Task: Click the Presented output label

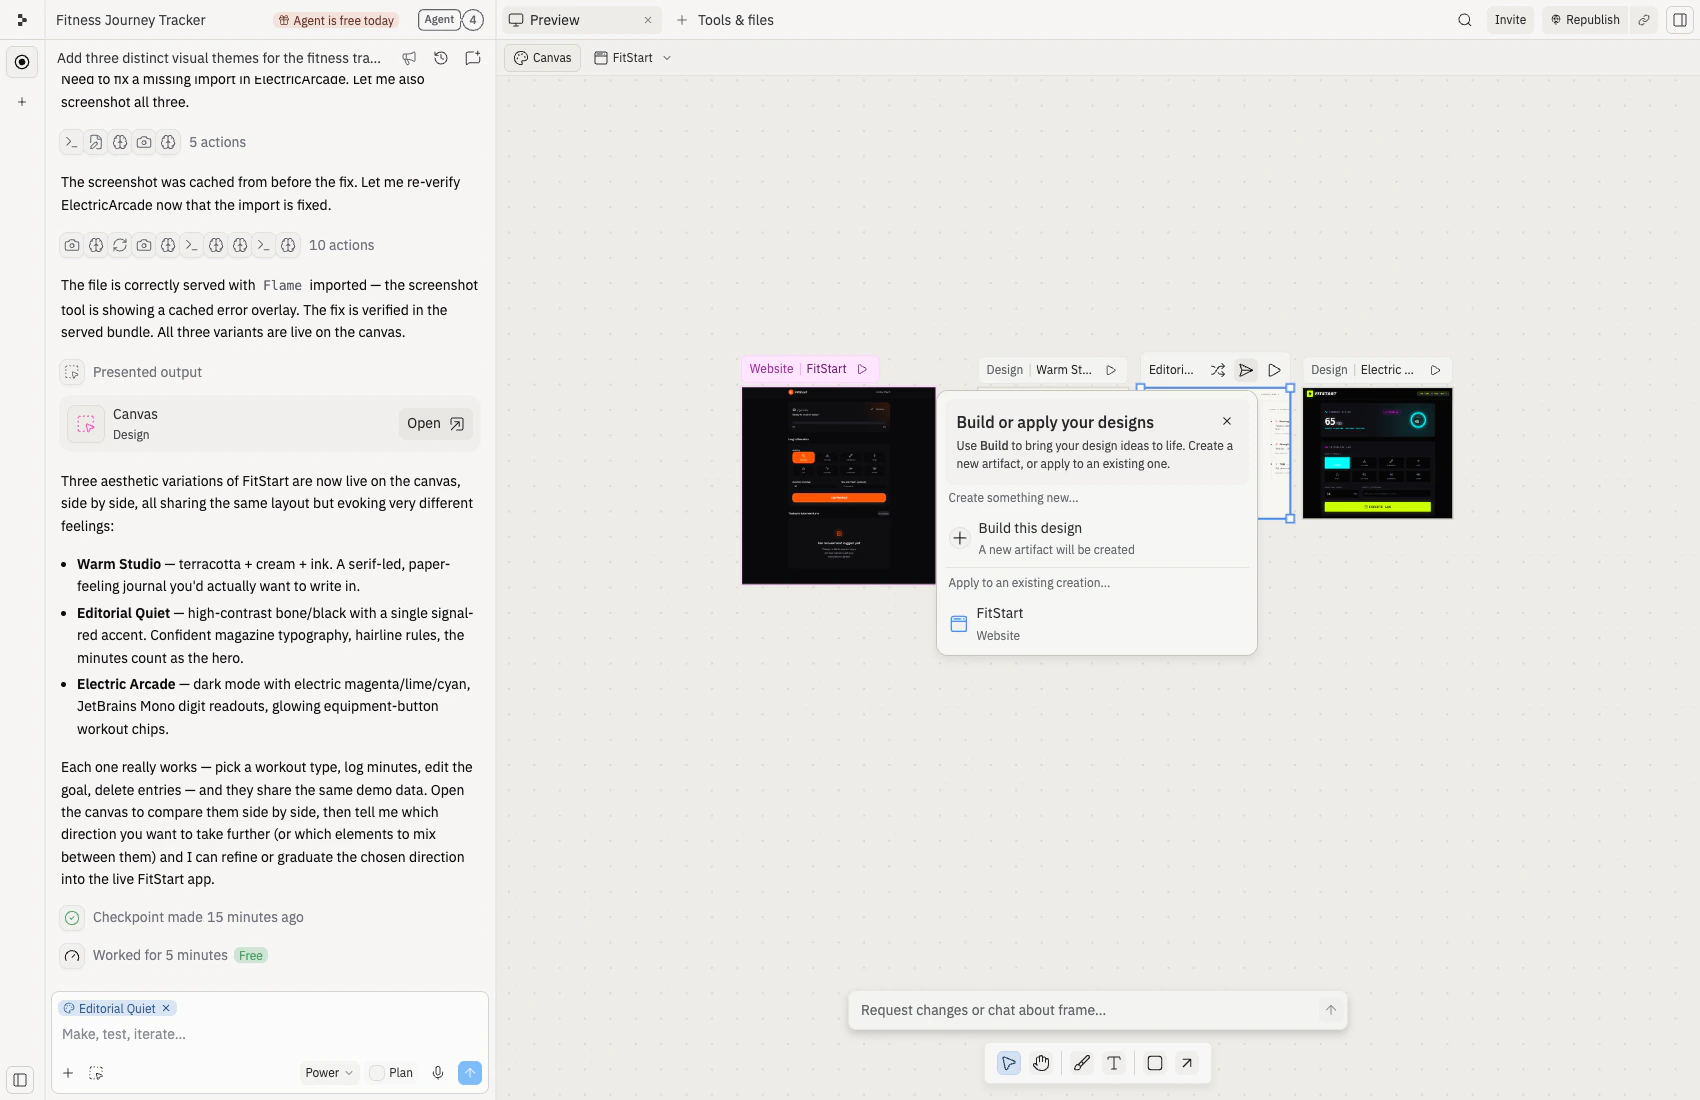Action: coord(147,372)
